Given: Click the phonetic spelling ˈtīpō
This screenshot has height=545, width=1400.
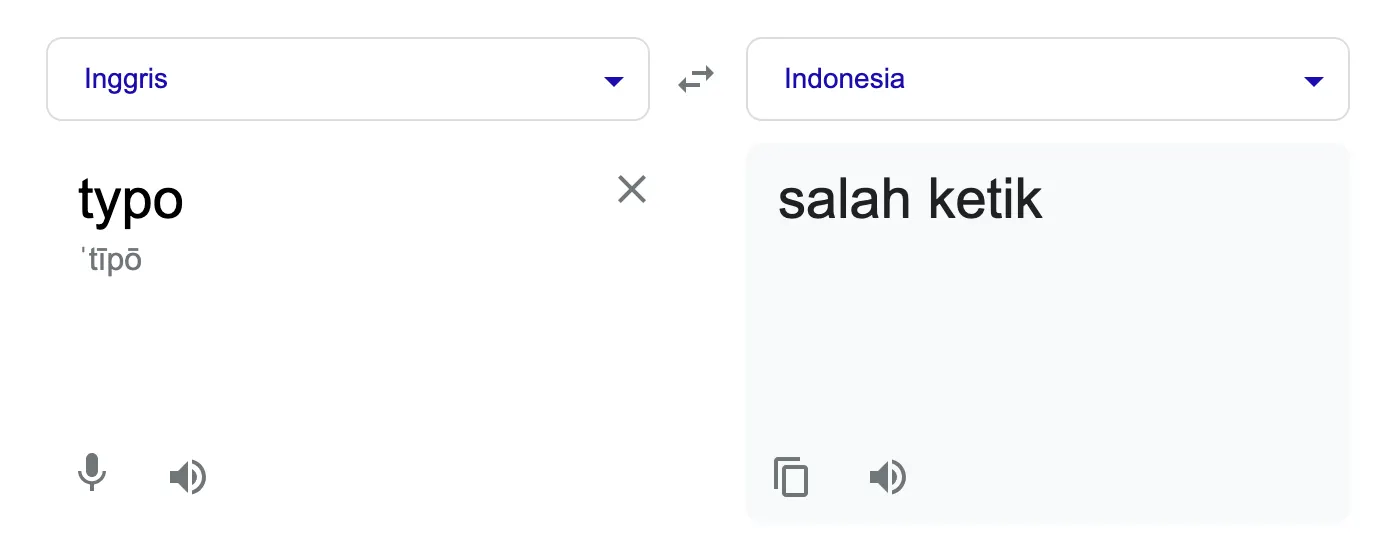Looking at the screenshot, I should click(111, 261).
